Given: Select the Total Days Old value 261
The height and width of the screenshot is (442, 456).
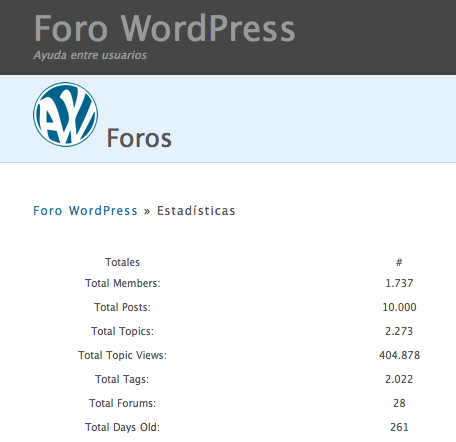Looking at the screenshot, I should click(x=399, y=427).
